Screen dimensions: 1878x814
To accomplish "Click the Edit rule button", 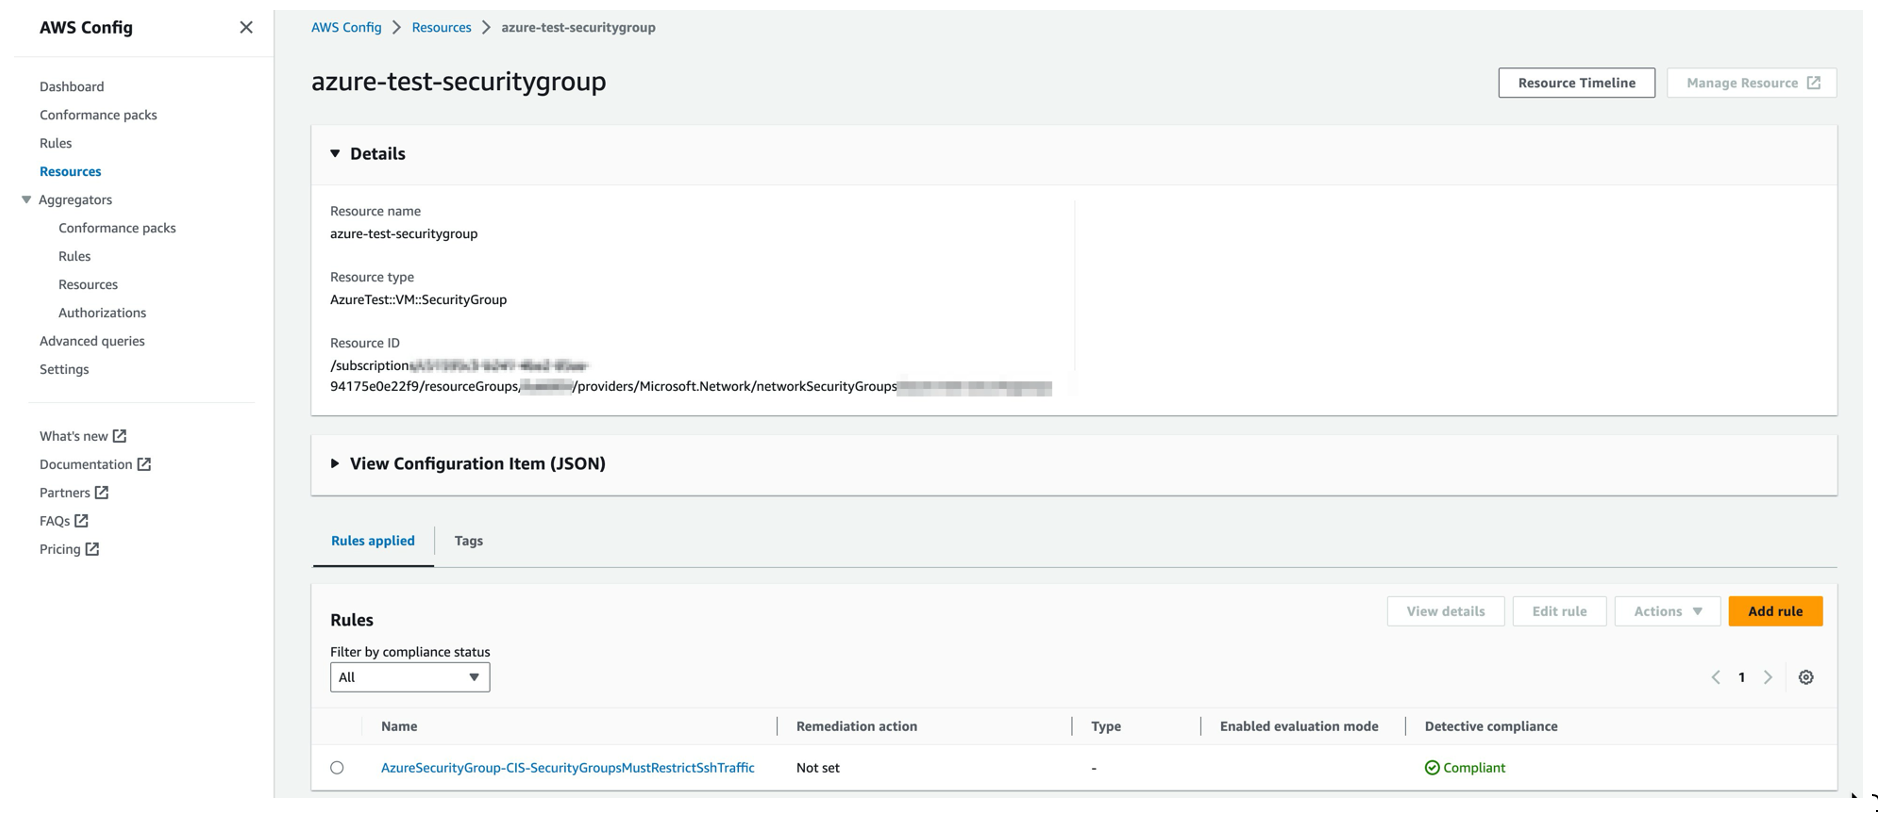I will pyautogui.click(x=1560, y=611).
